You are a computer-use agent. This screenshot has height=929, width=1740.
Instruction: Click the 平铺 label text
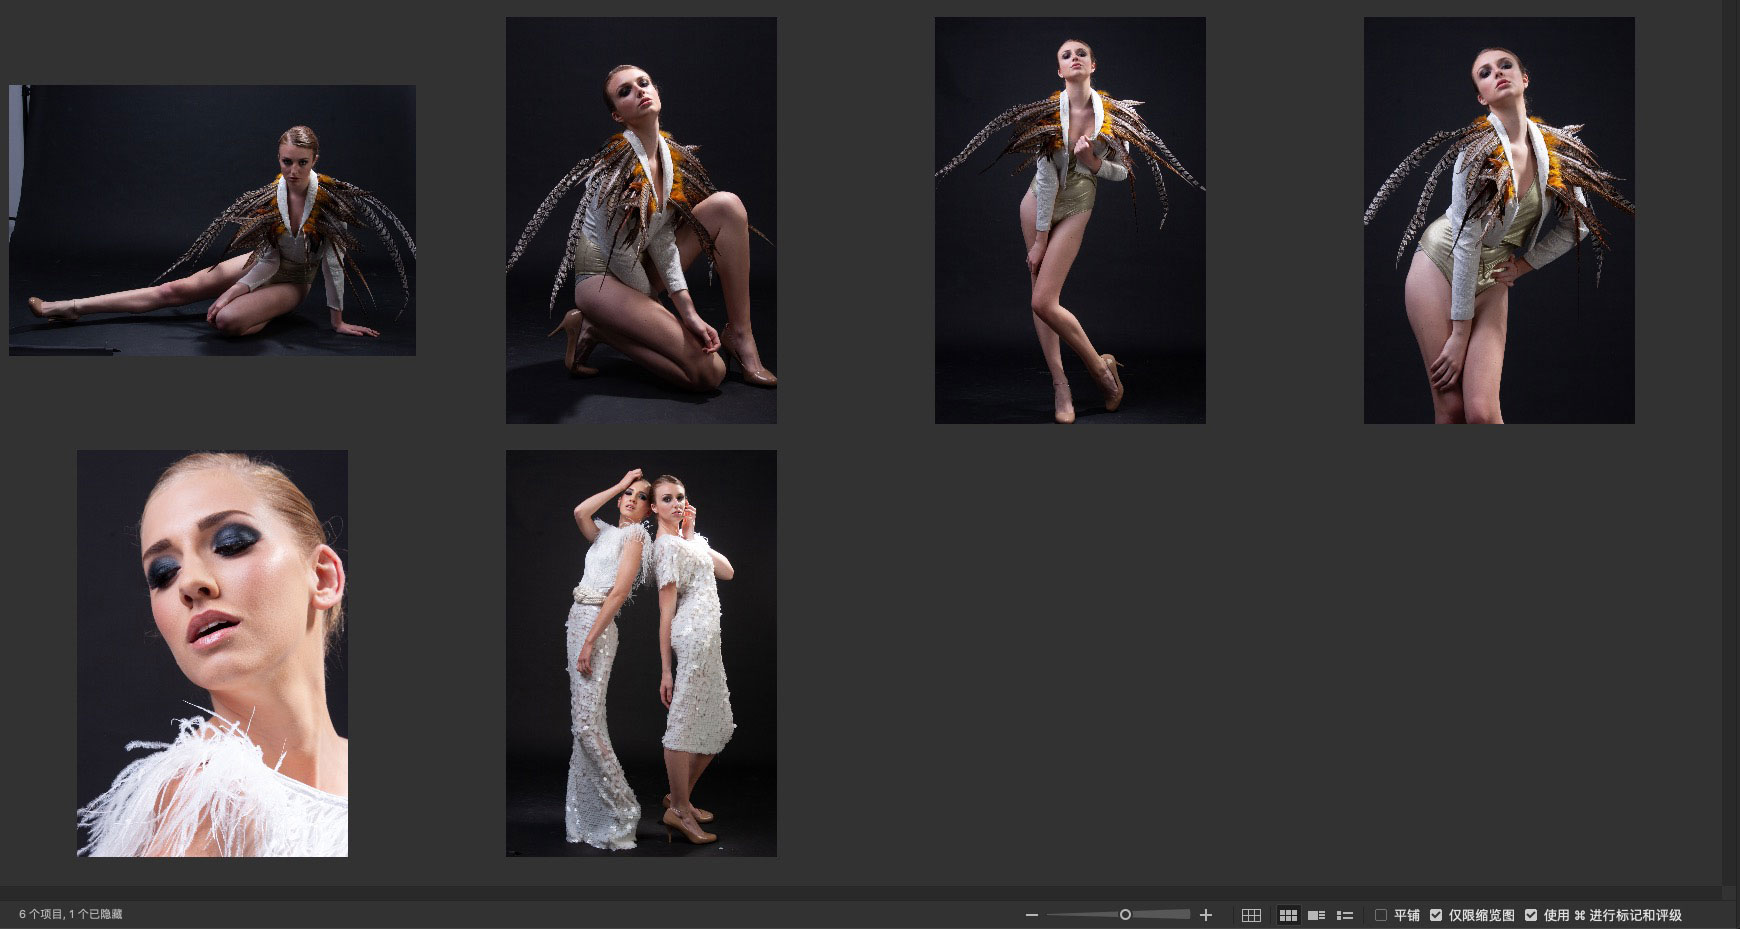[1406, 915]
